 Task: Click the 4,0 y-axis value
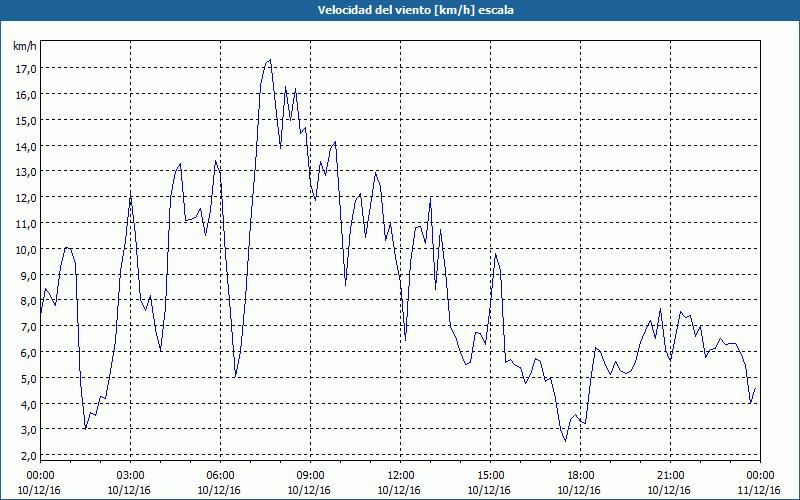[28, 405]
